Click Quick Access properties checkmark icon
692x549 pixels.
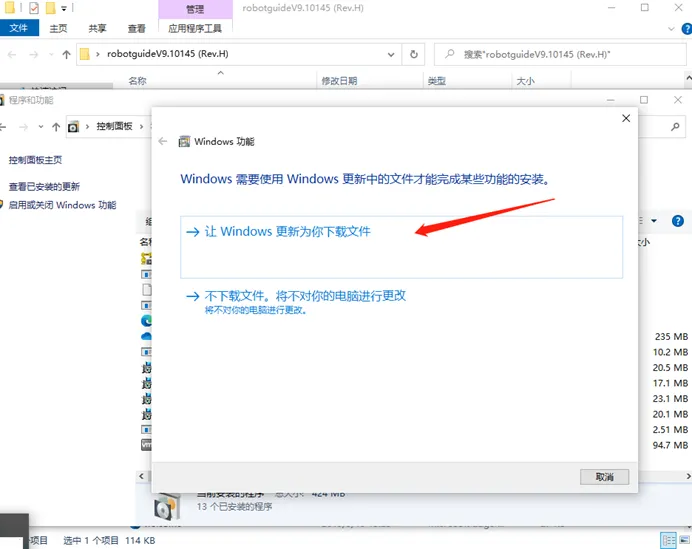[x=34, y=8]
